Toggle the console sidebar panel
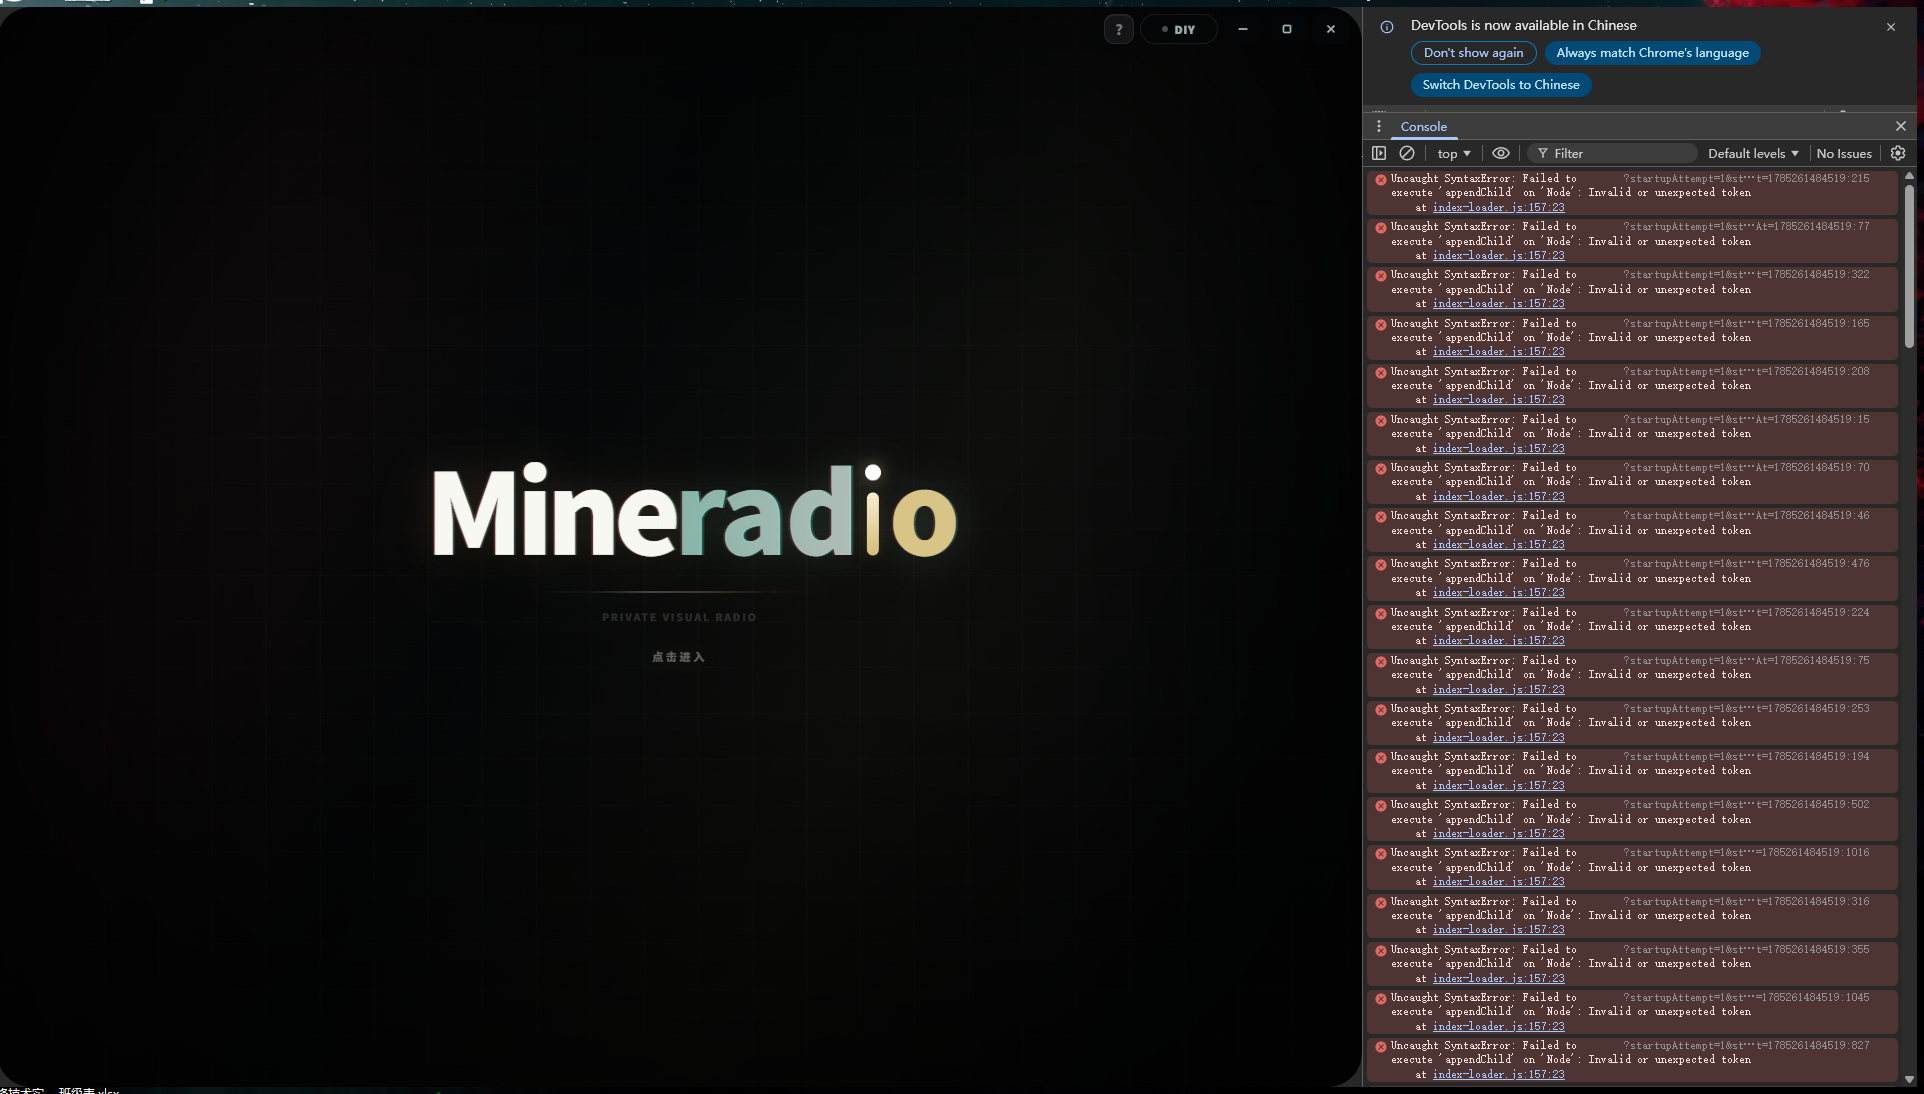 tap(1379, 153)
